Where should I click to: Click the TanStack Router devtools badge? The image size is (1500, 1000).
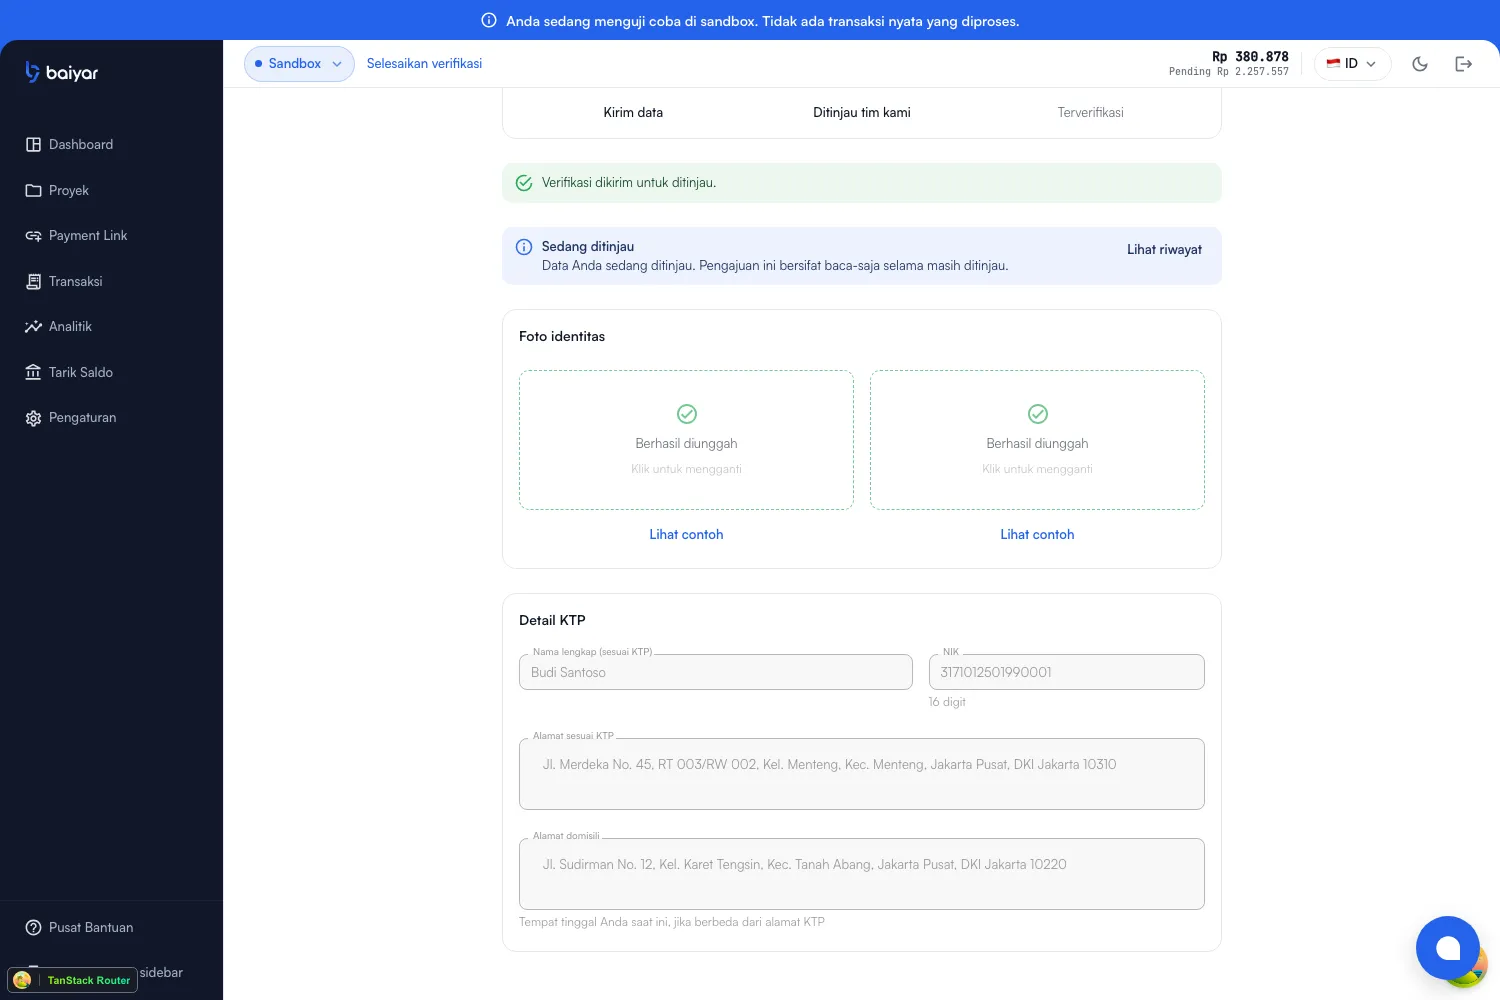point(72,980)
